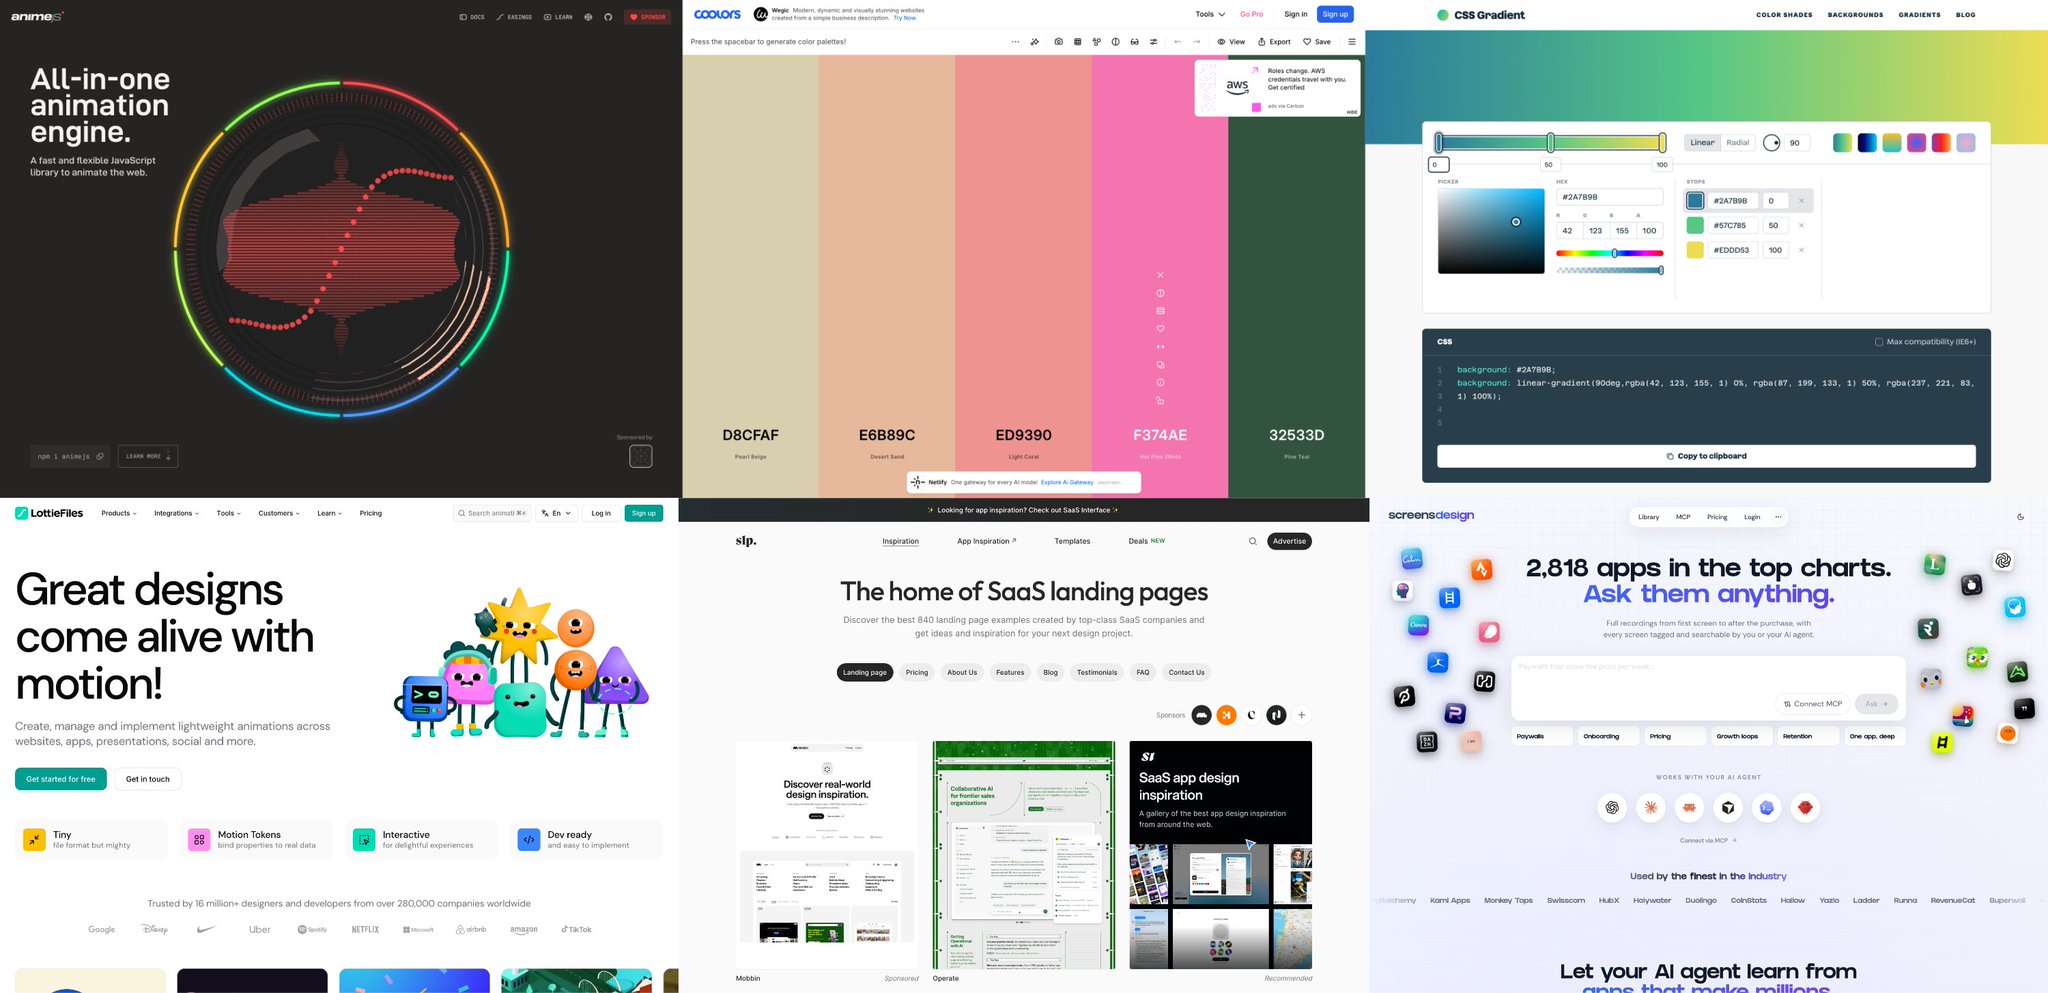Expand the Customers menu in LottieFiles

click(x=279, y=513)
